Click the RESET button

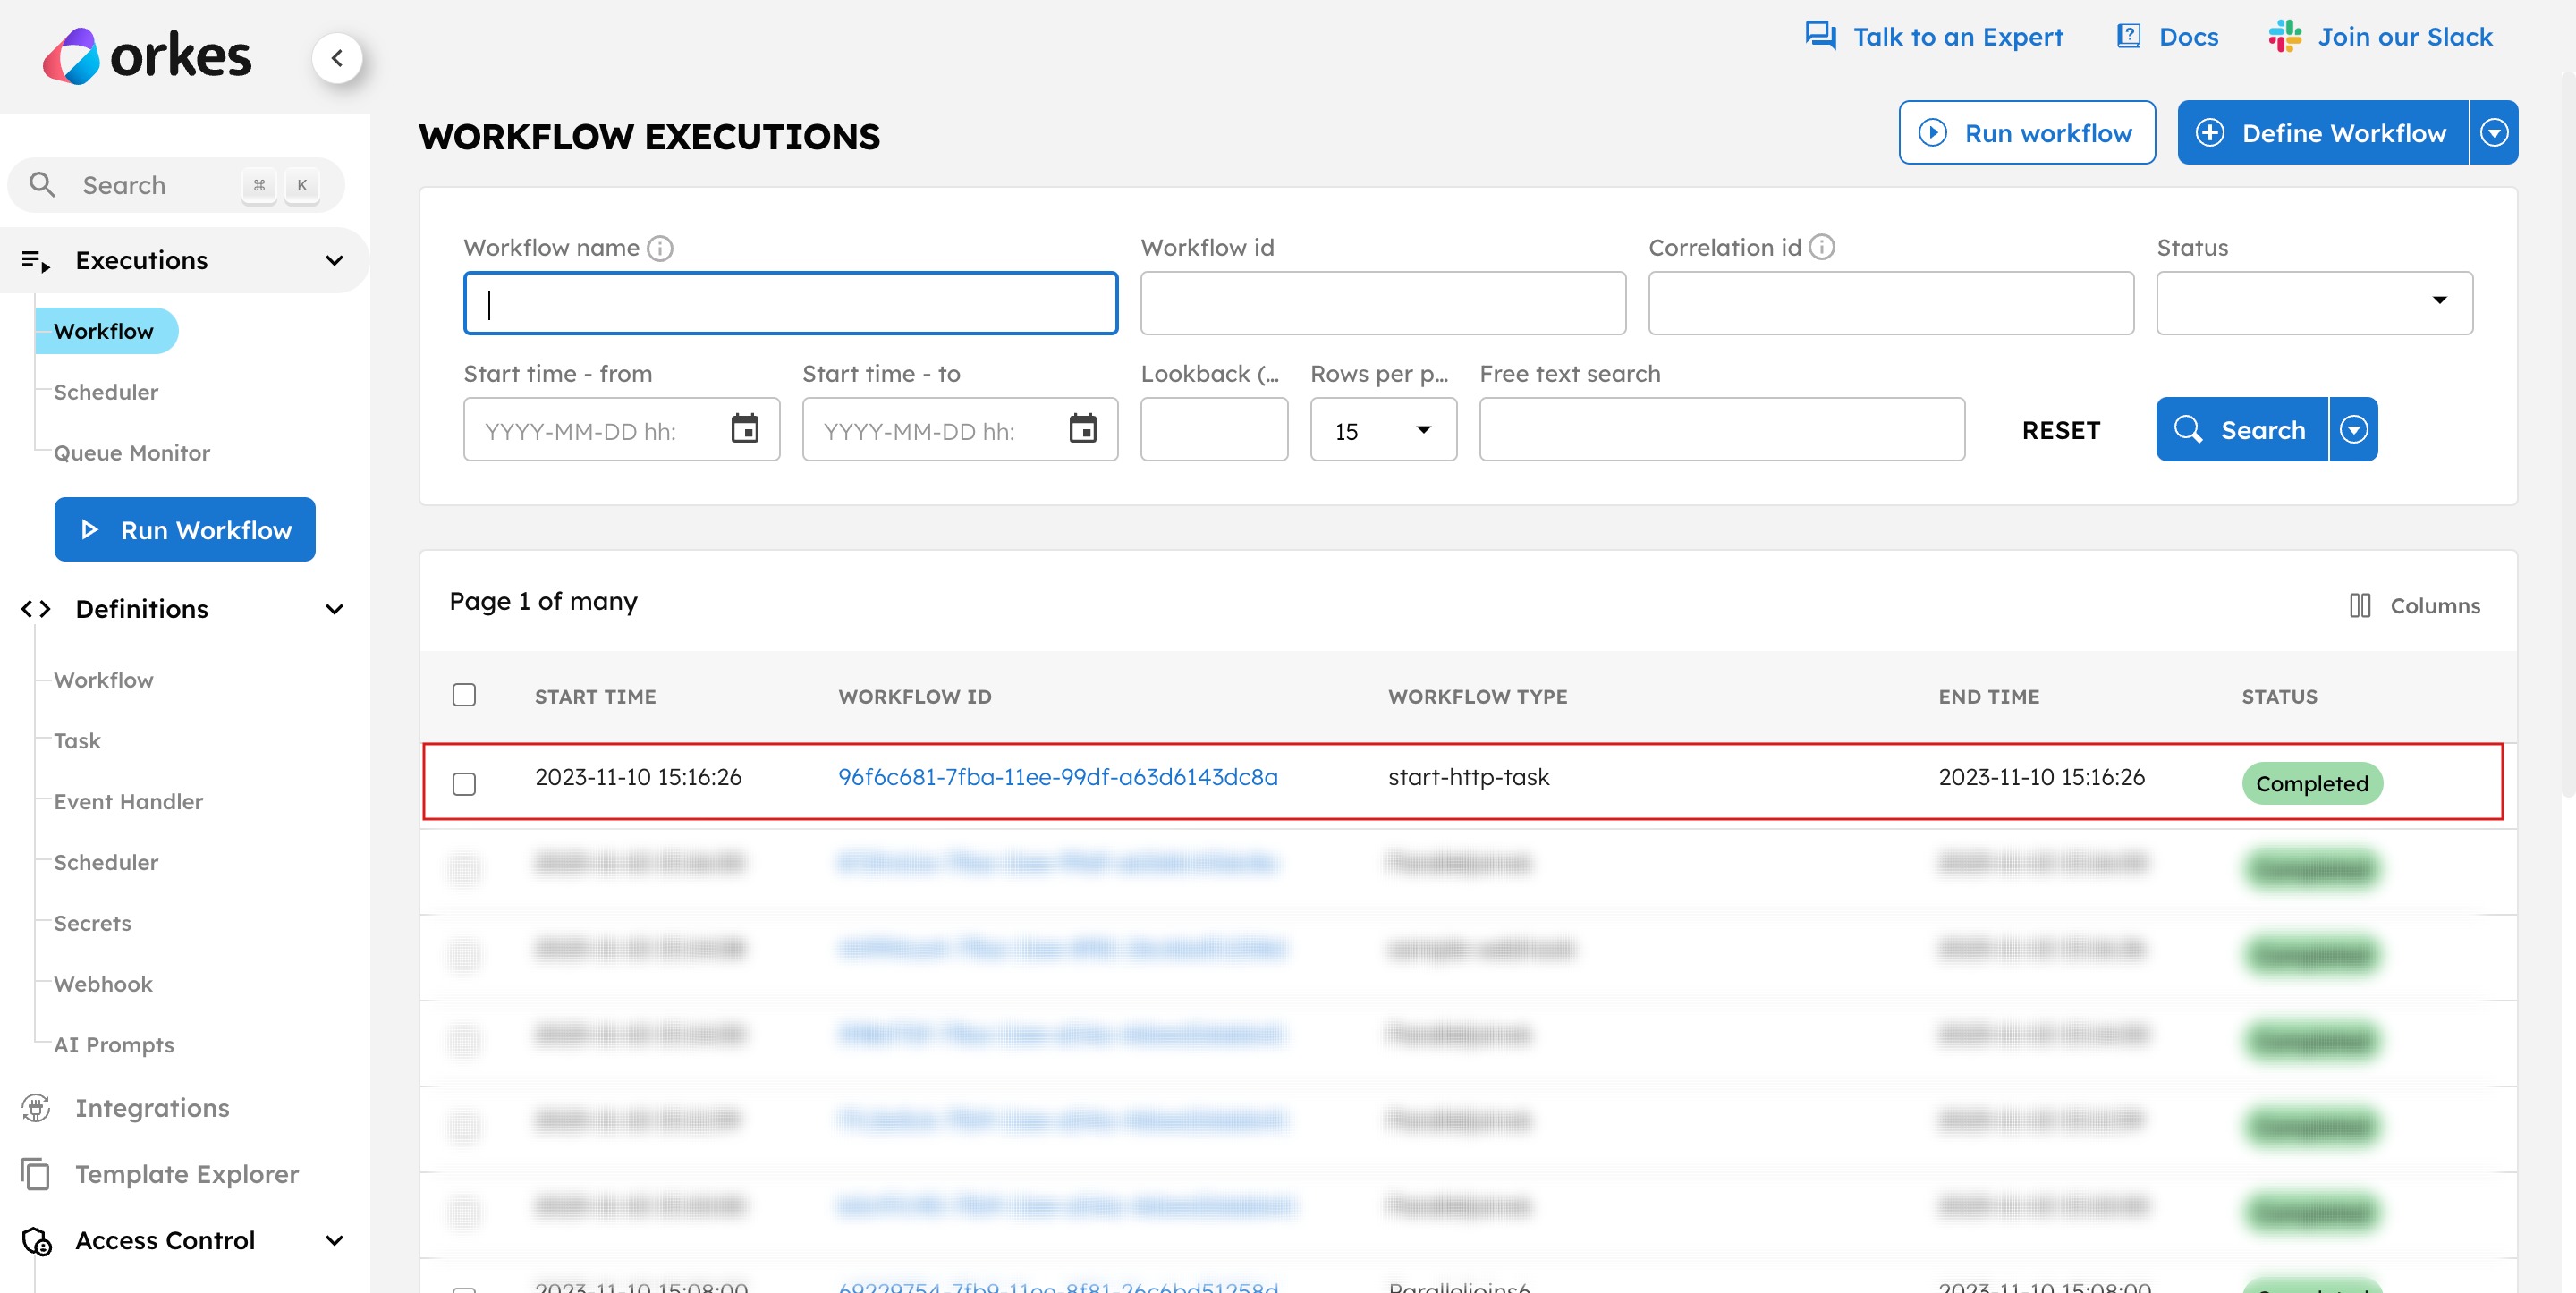tap(2060, 430)
